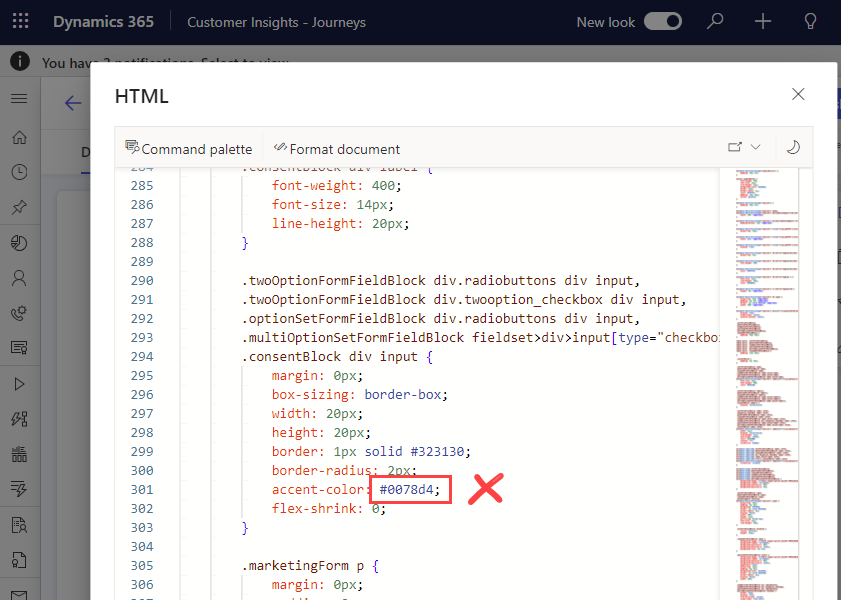Open search from the top navigation bar

click(714, 21)
